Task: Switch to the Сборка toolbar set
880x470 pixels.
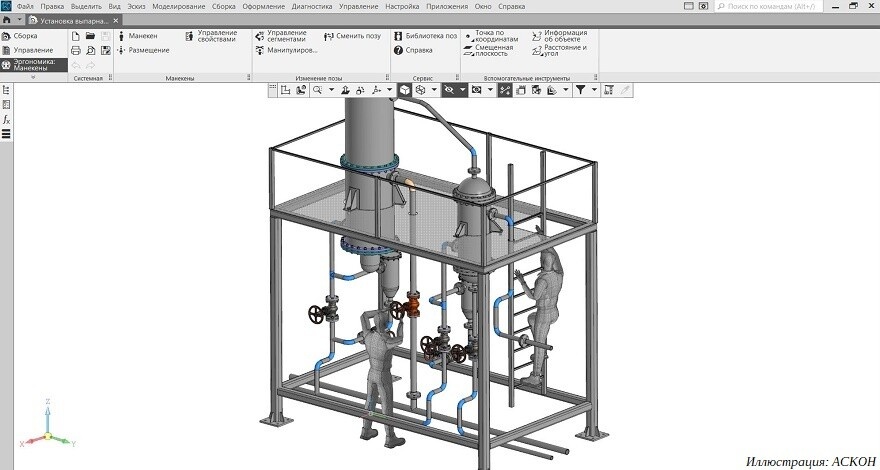Action: coord(20,36)
